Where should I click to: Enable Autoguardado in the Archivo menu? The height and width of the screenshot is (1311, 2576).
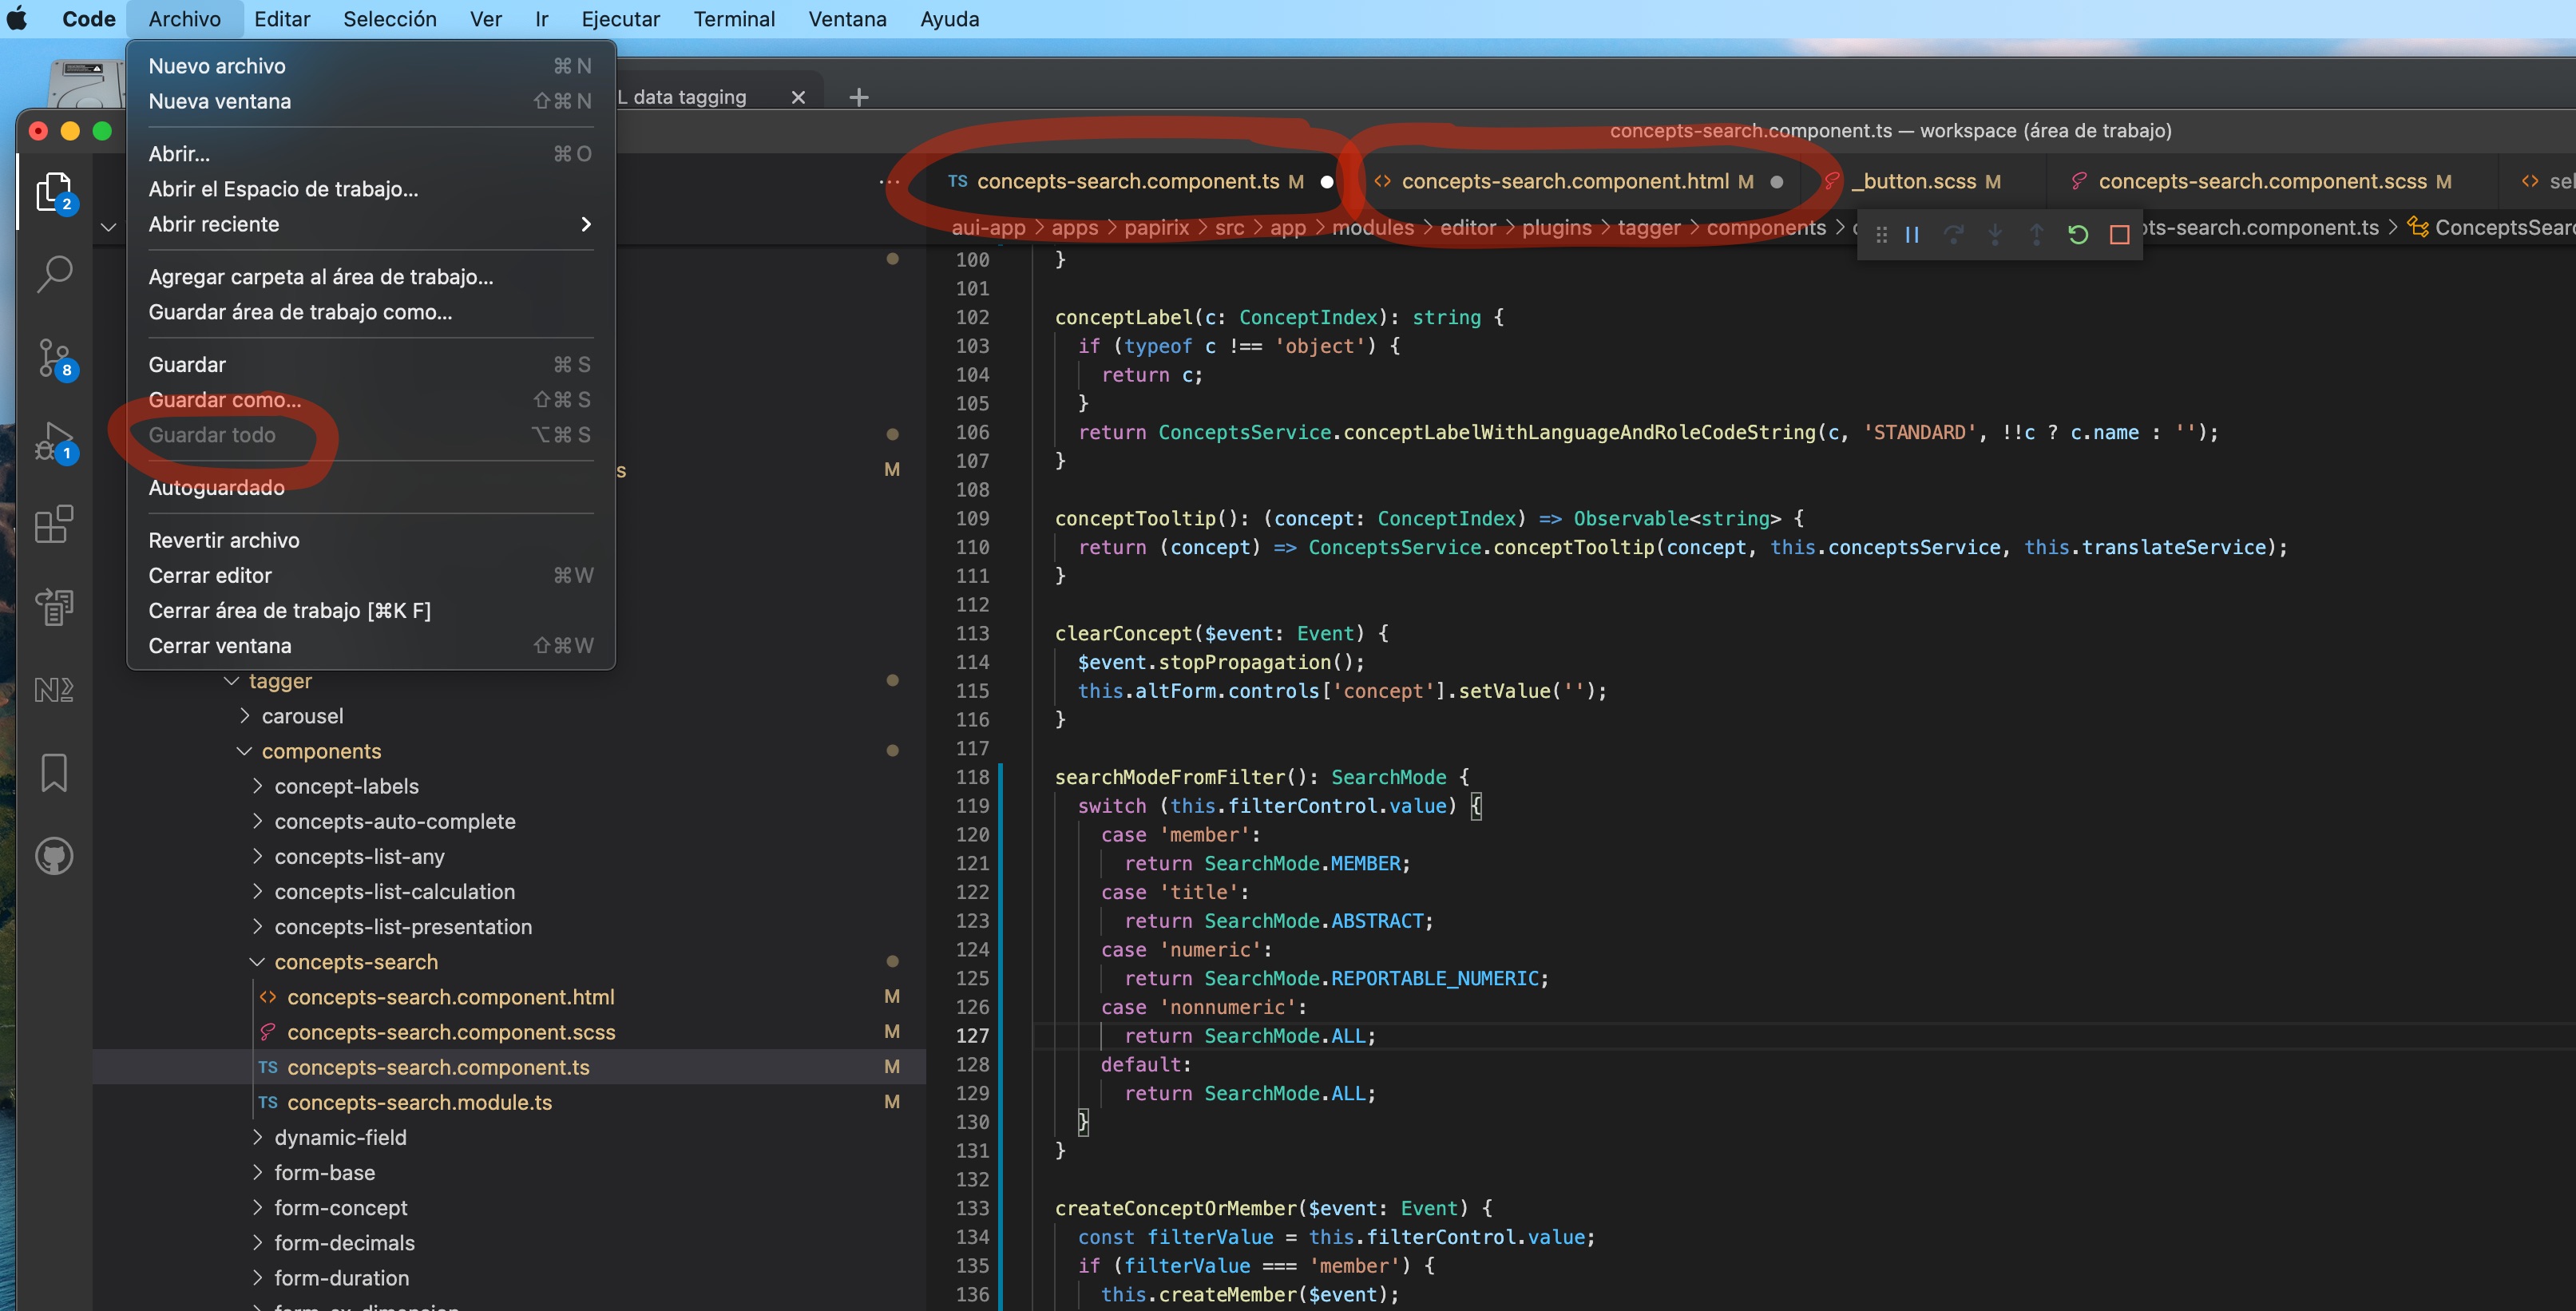click(x=216, y=487)
